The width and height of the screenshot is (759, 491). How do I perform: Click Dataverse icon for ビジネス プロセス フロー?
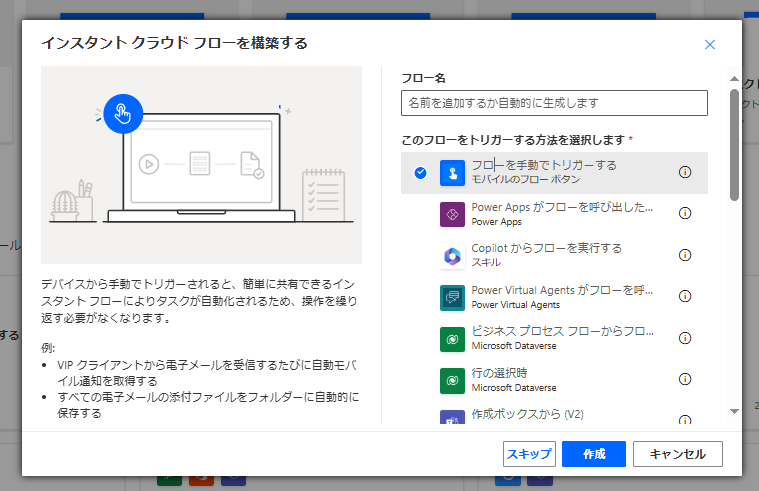452,339
